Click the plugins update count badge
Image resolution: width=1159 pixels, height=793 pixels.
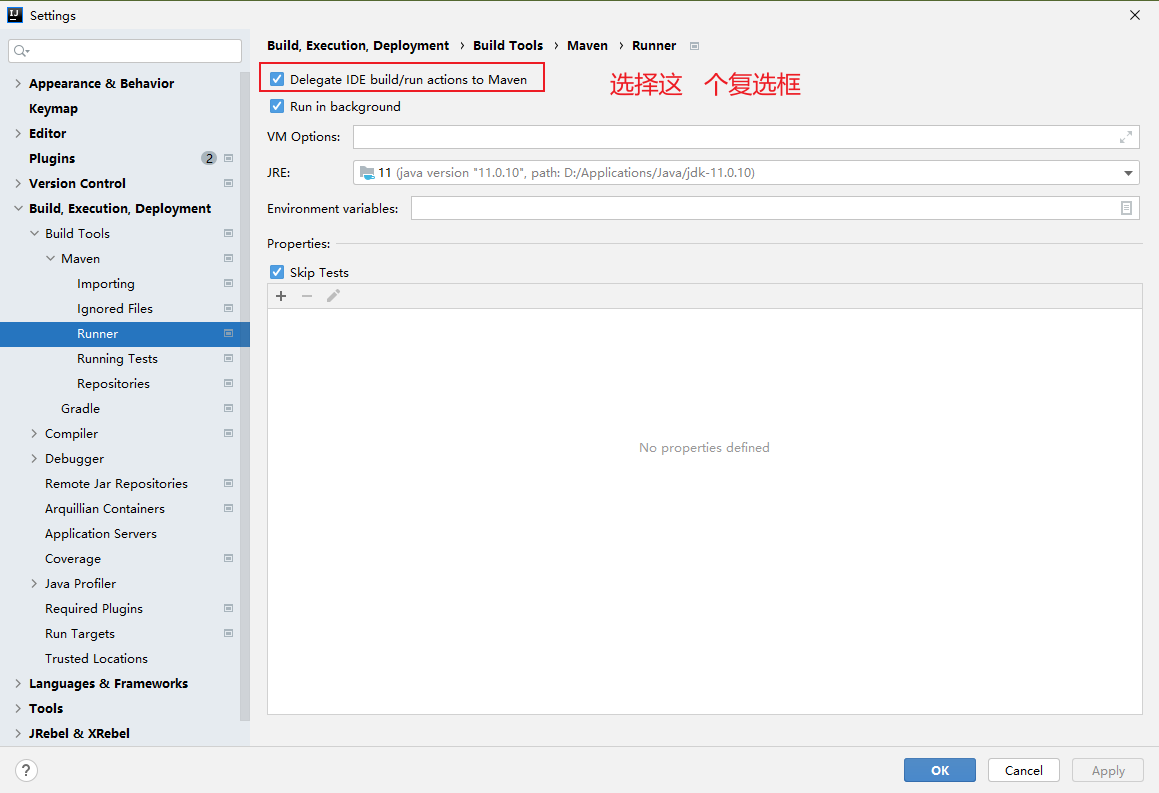coord(209,158)
